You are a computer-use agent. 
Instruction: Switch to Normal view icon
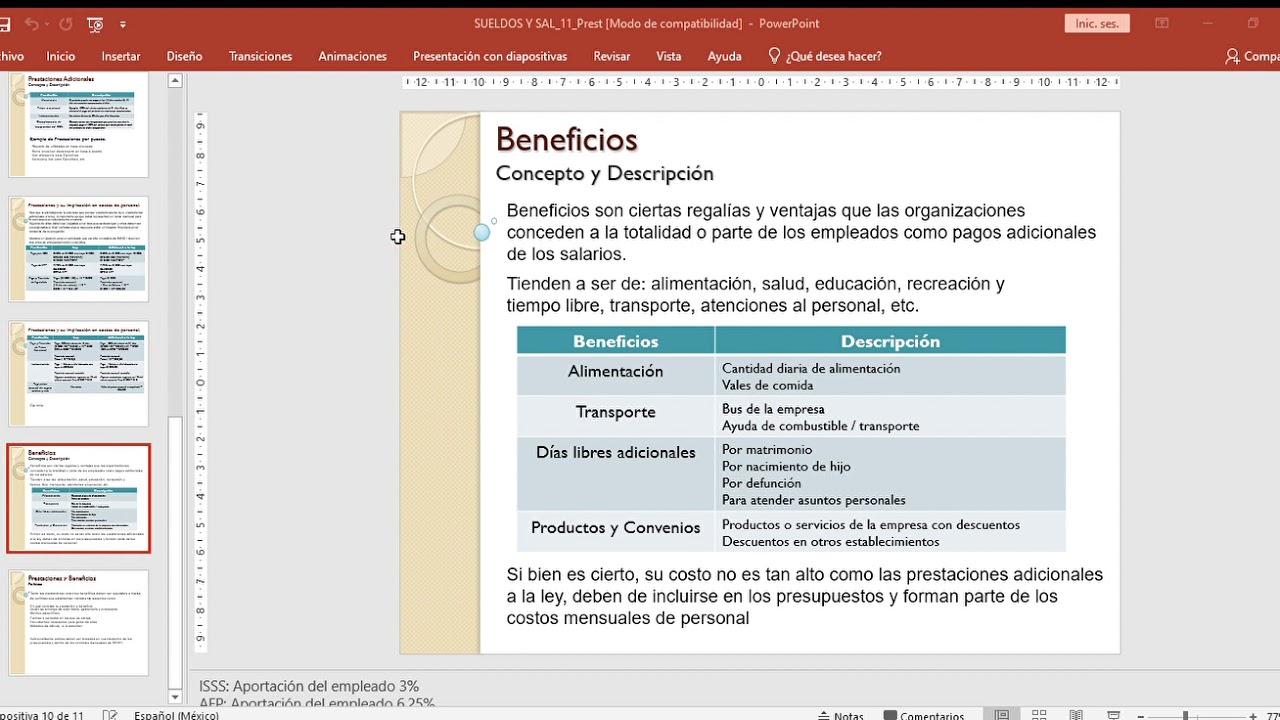point(1001,716)
